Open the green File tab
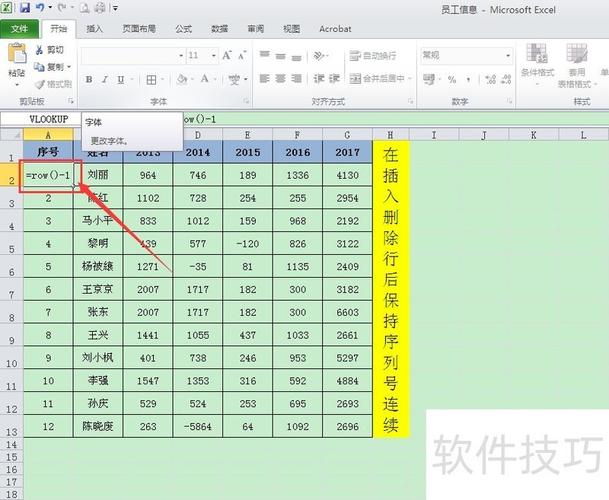 pos(19,29)
